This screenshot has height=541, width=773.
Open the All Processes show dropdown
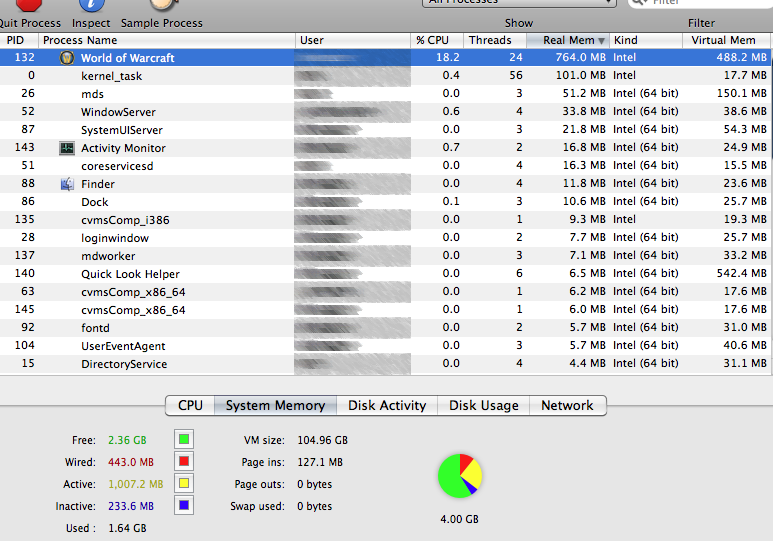coord(519,3)
